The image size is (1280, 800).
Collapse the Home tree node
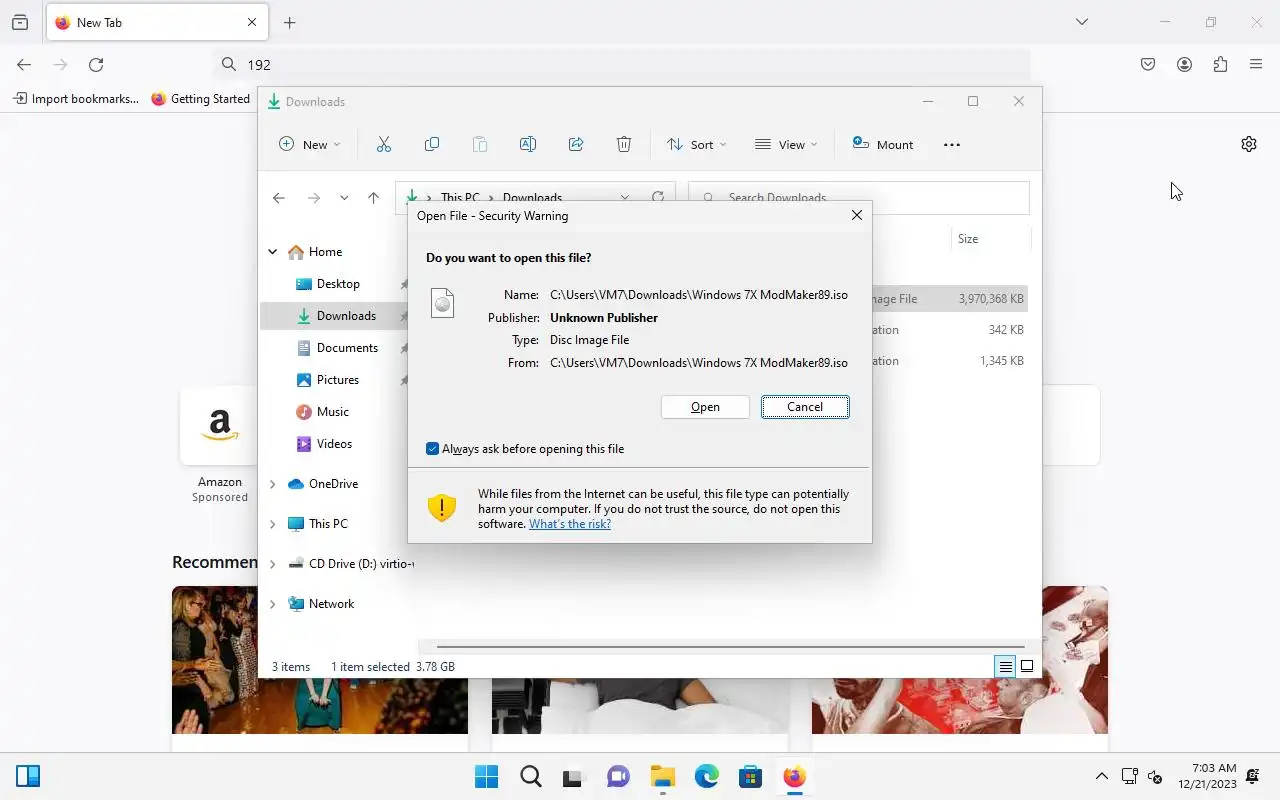[272, 252]
